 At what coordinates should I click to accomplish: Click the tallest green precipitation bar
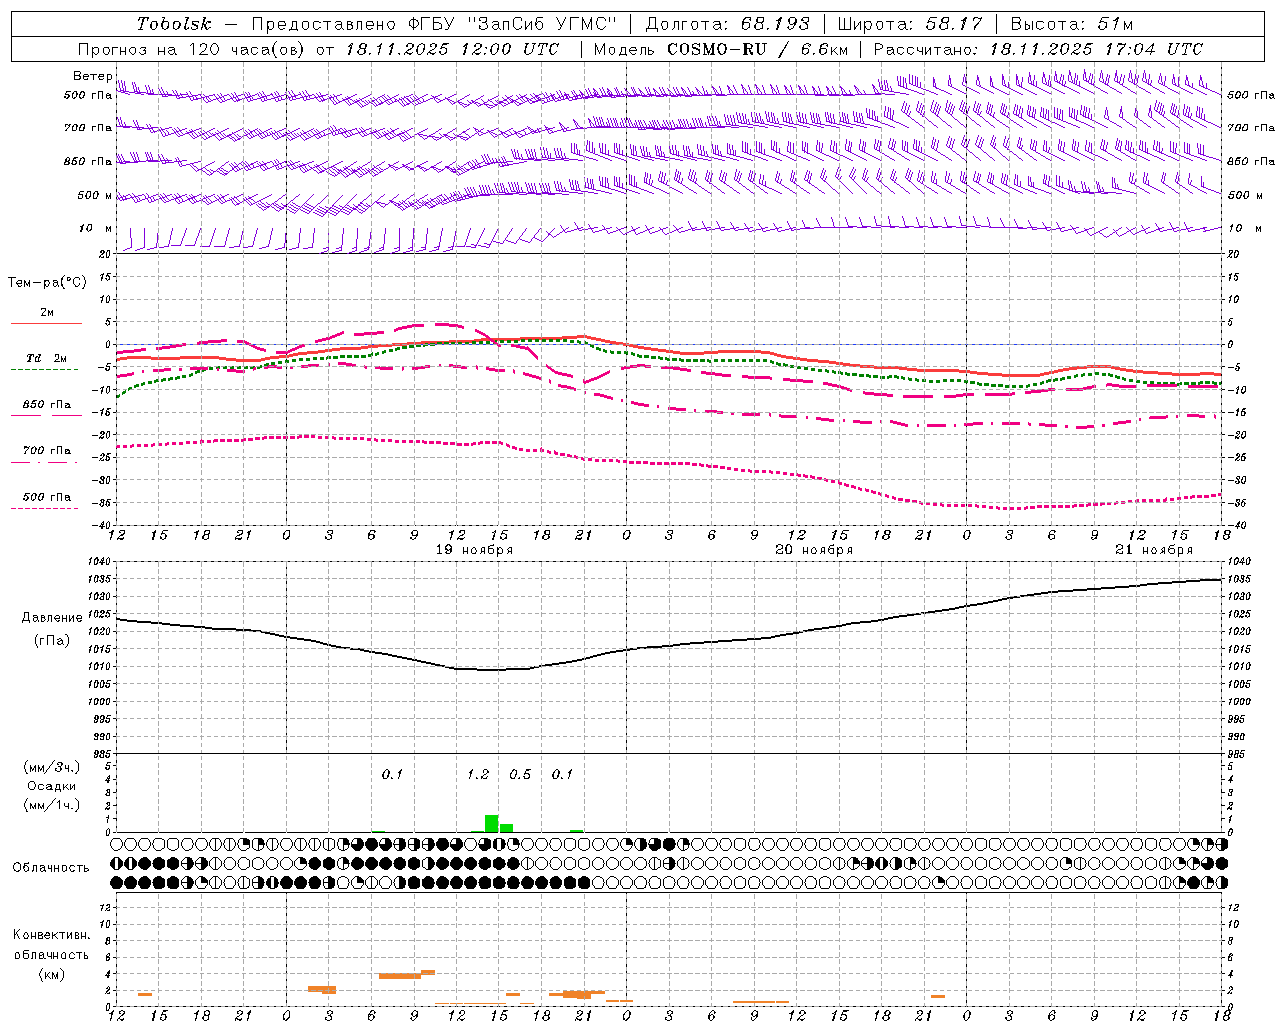pyautogui.click(x=491, y=824)
